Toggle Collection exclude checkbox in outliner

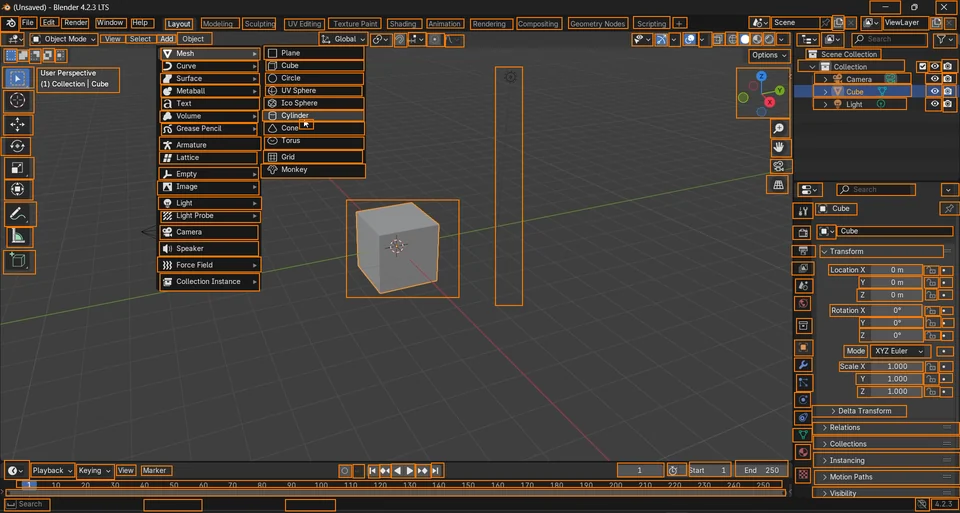[x=923, y=67]
